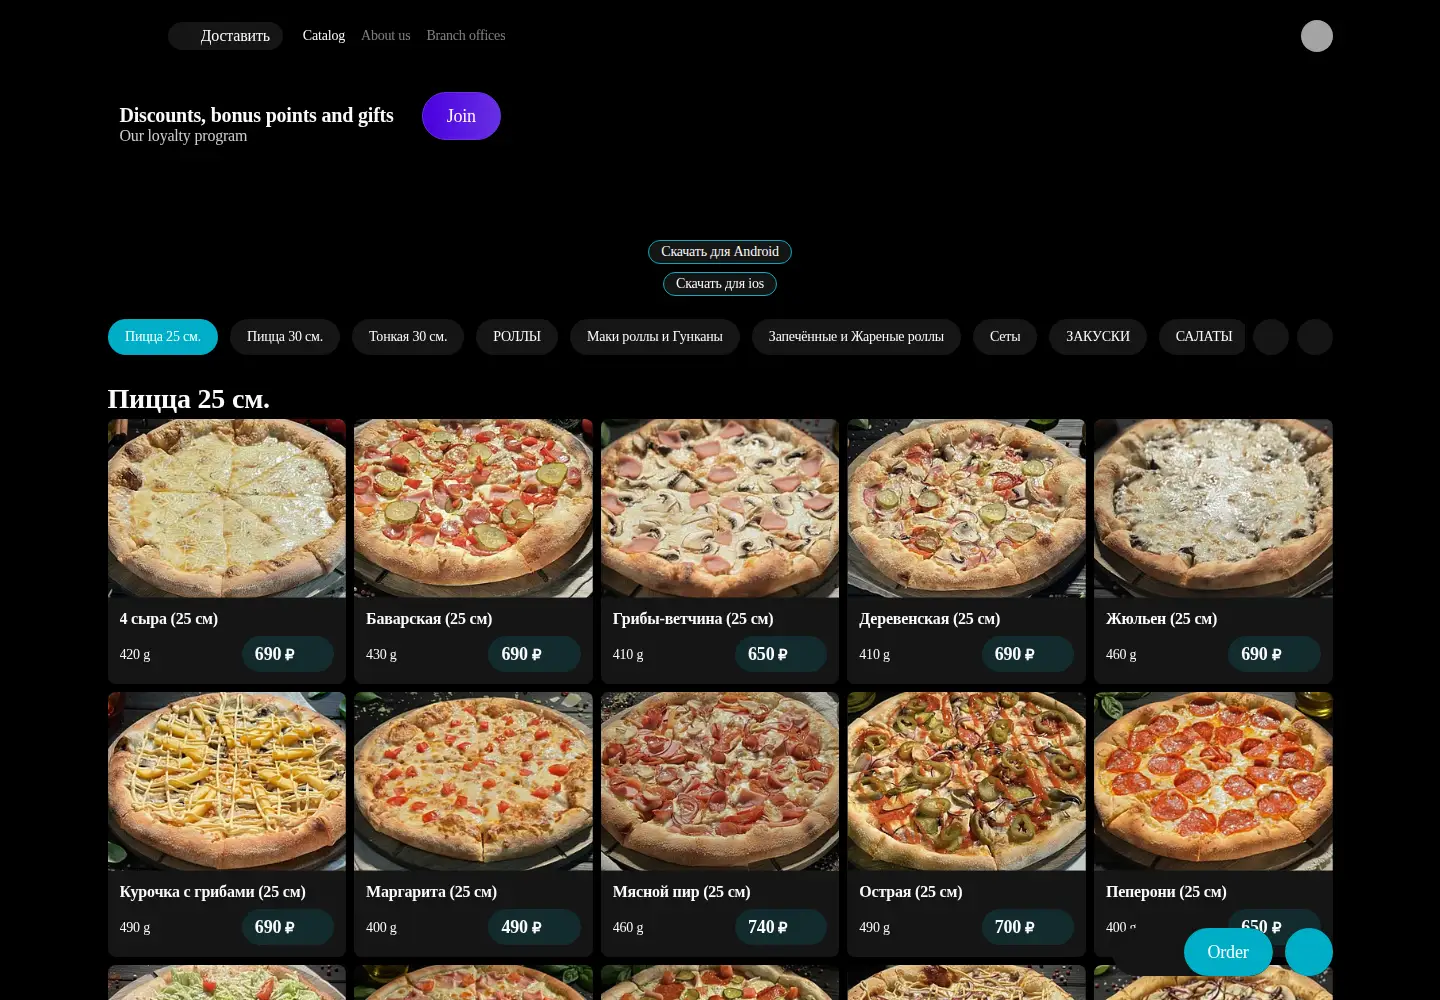The height and width of the screenshot is (1000, 1440).
Task: Click the round profile avatar icon
Action: click(1316, 36)
